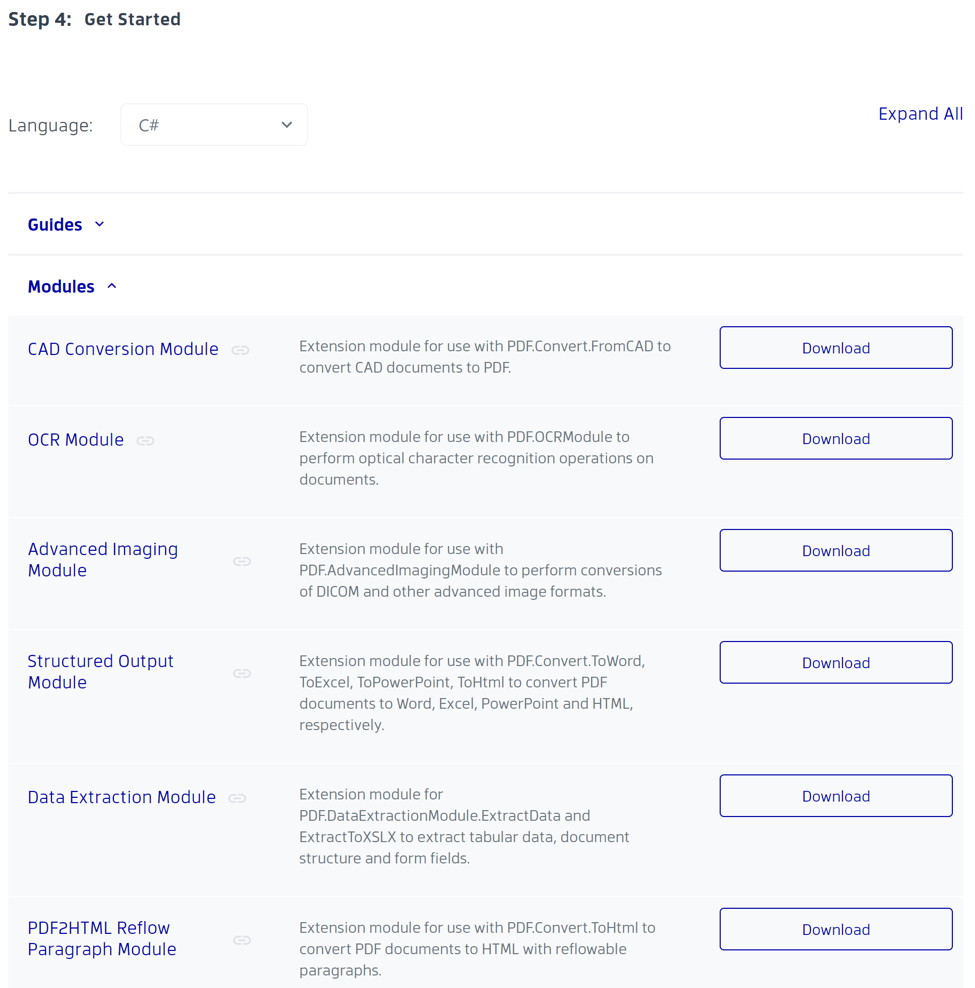
Task: Click the link icon beside CAD Conversion Module
Action: tap(240, 350)
